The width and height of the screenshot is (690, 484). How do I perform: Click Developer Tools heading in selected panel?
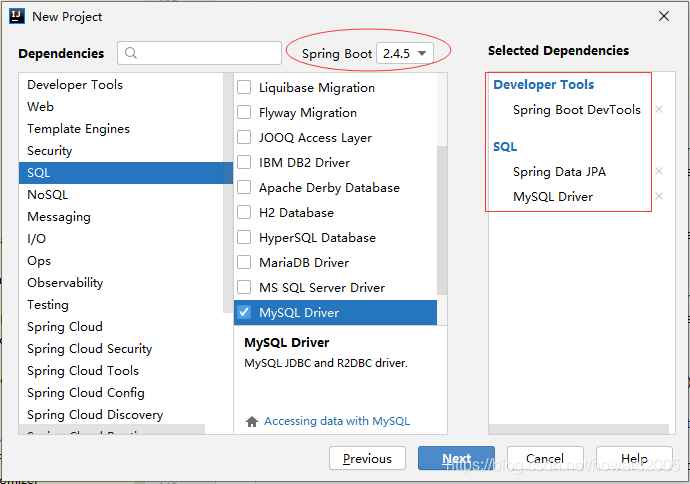coord(543,84)
